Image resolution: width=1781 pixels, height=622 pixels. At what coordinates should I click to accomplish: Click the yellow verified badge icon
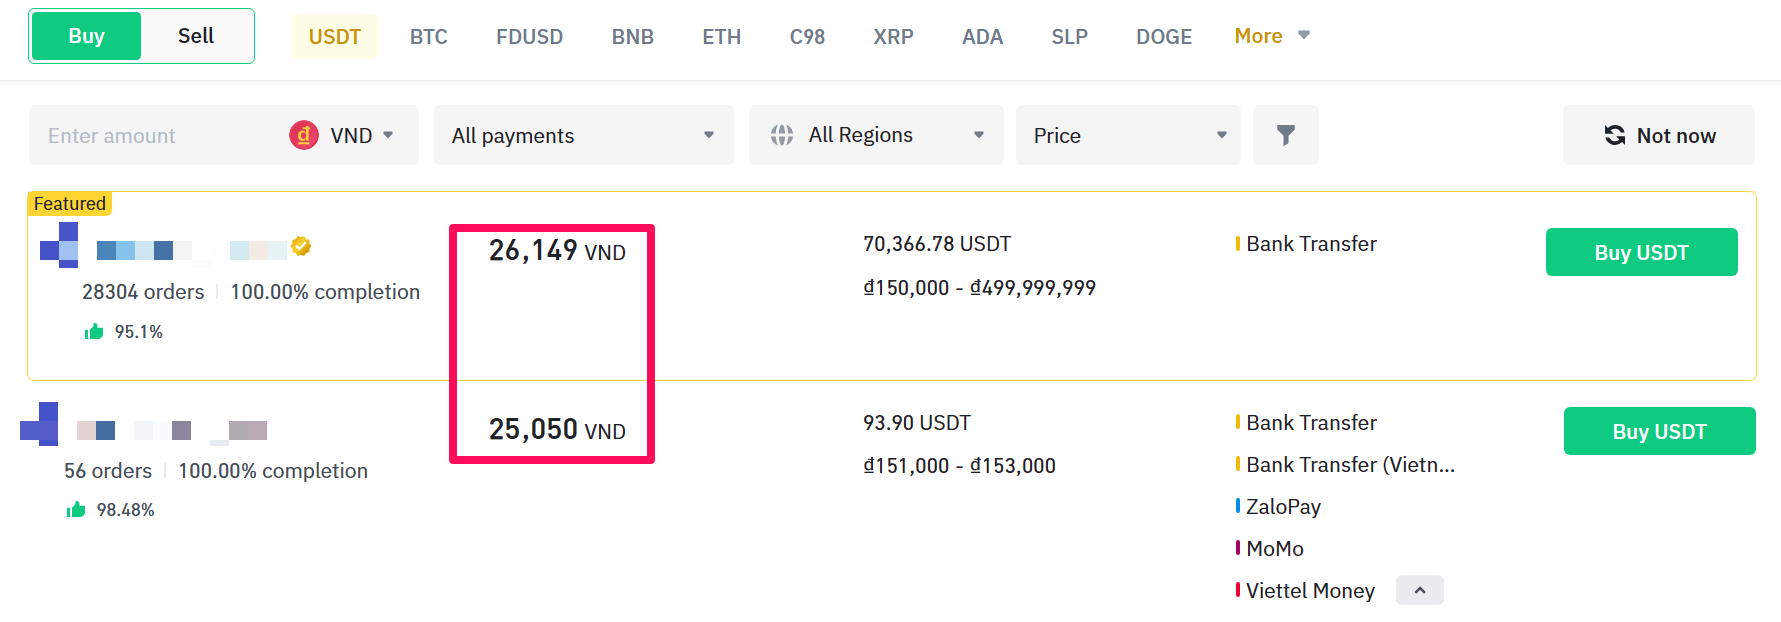tap(301, 246)
